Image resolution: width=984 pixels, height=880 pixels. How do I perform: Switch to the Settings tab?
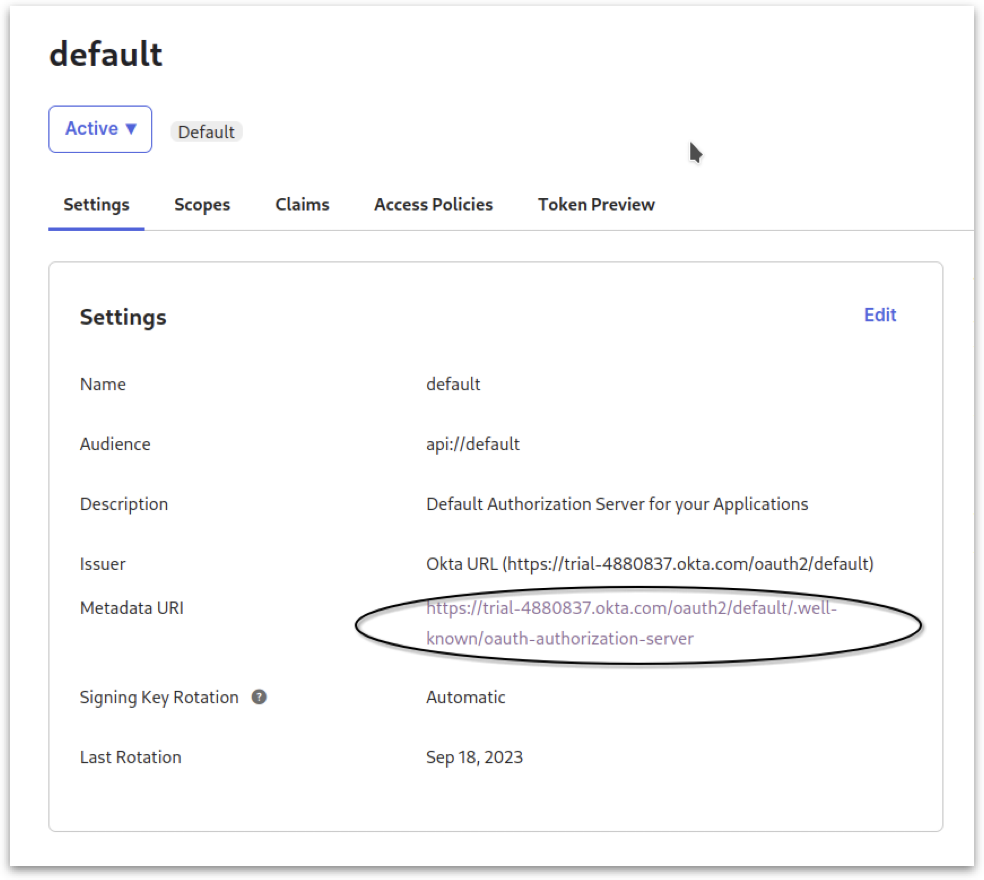tap(96, 204)
